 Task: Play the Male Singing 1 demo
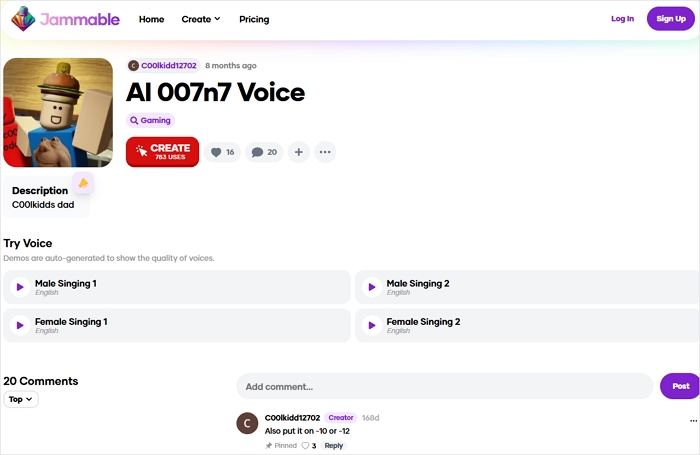[x=20, y=287]
